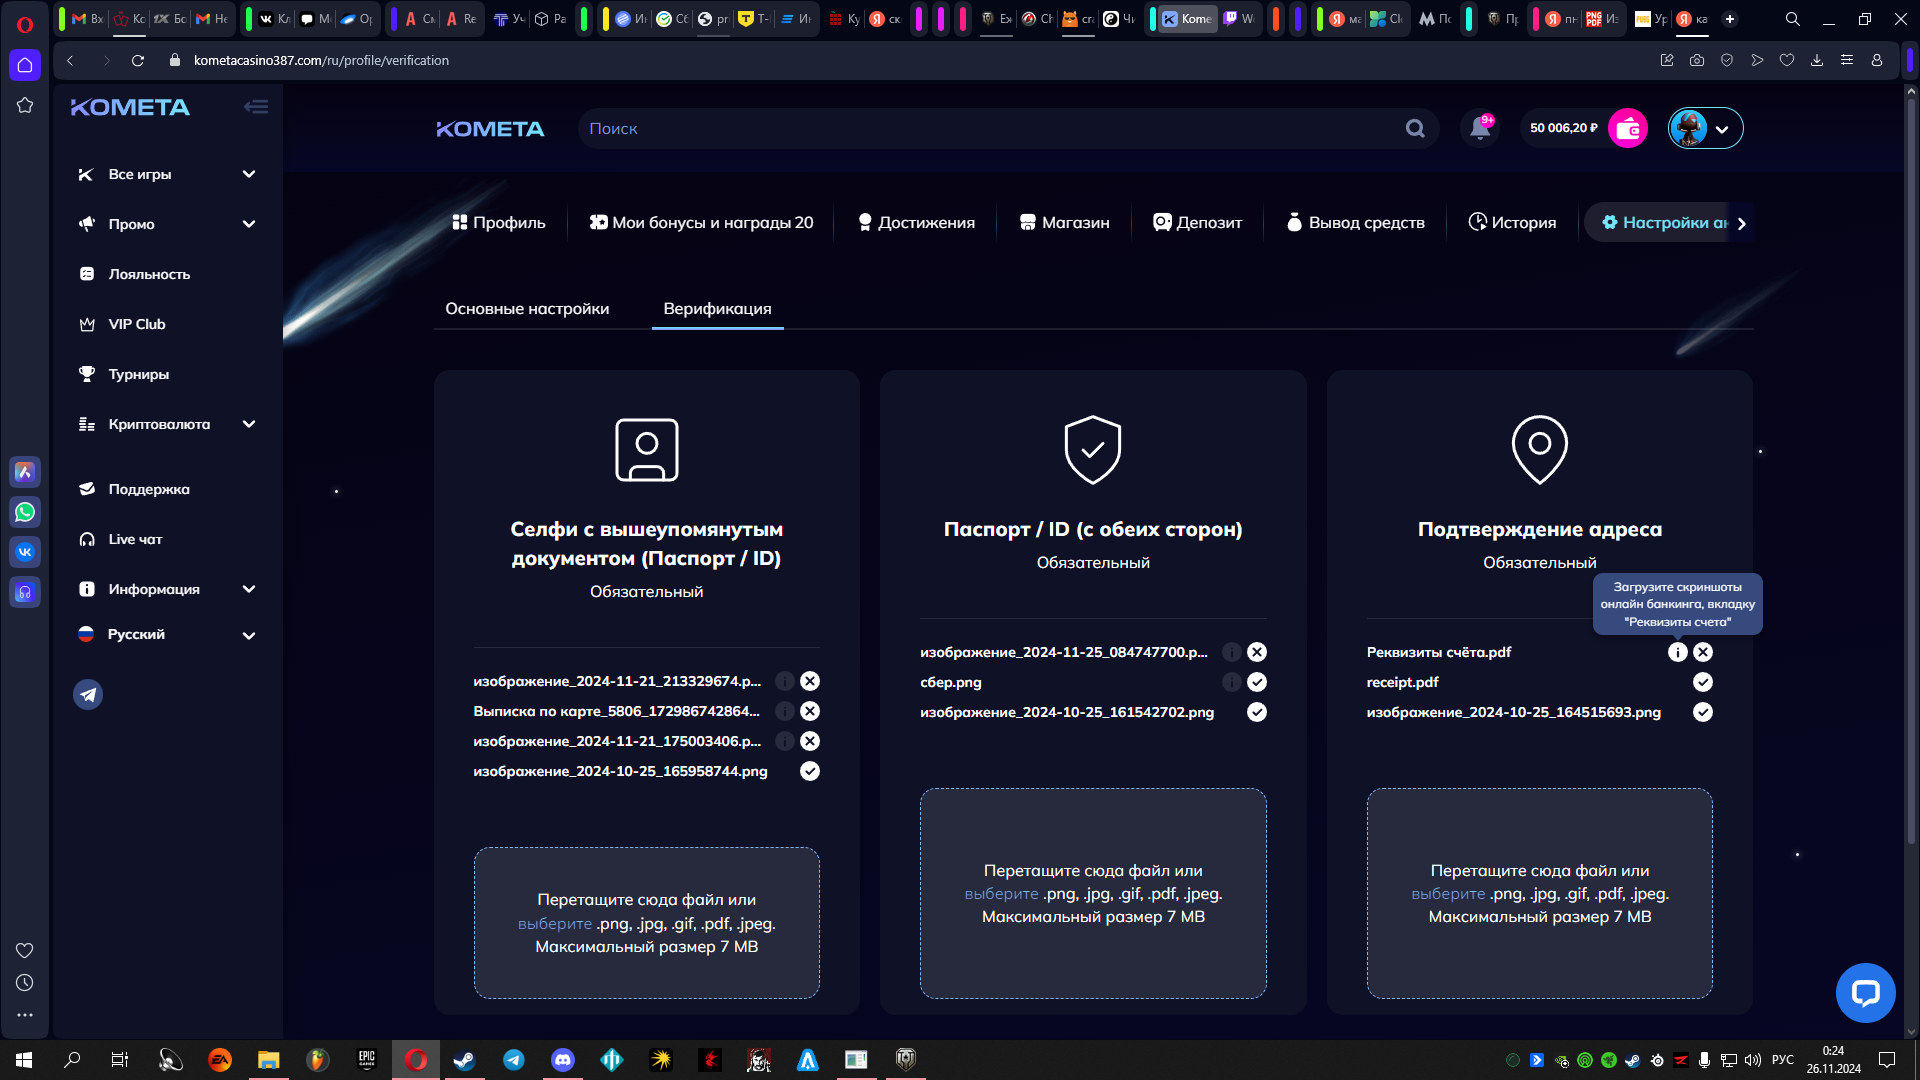The height and width of the screenshot is (1080, 1920).
Task: Switch to Основные настройки tab
Action: coord(527,309)
